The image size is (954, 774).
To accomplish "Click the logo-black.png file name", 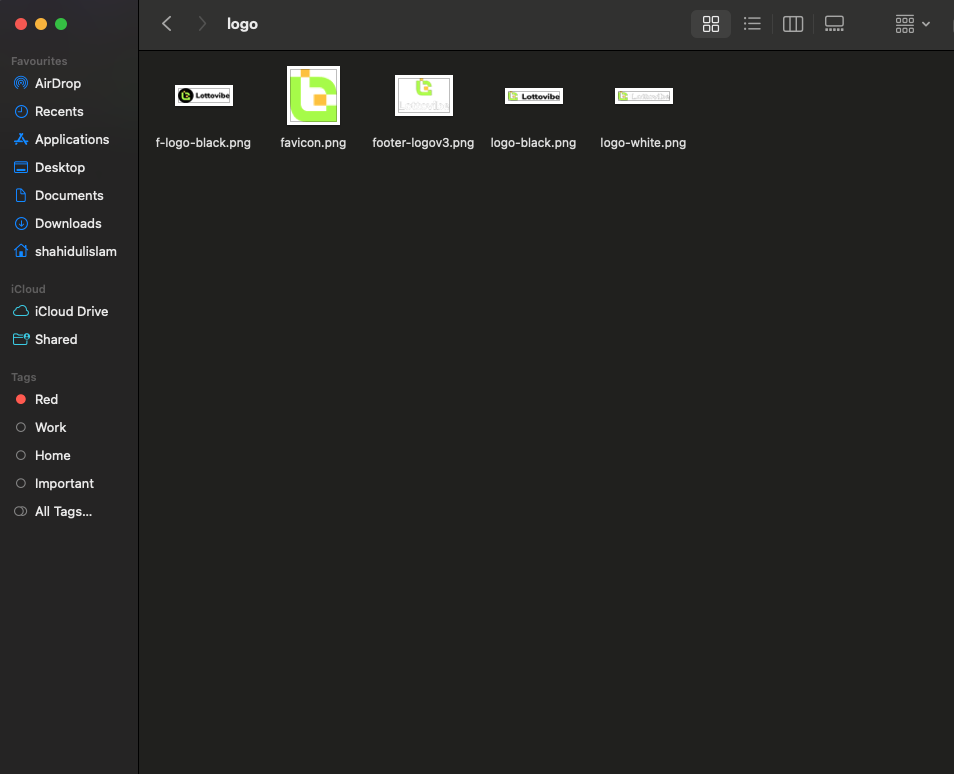I will click(x=534, y=143).
